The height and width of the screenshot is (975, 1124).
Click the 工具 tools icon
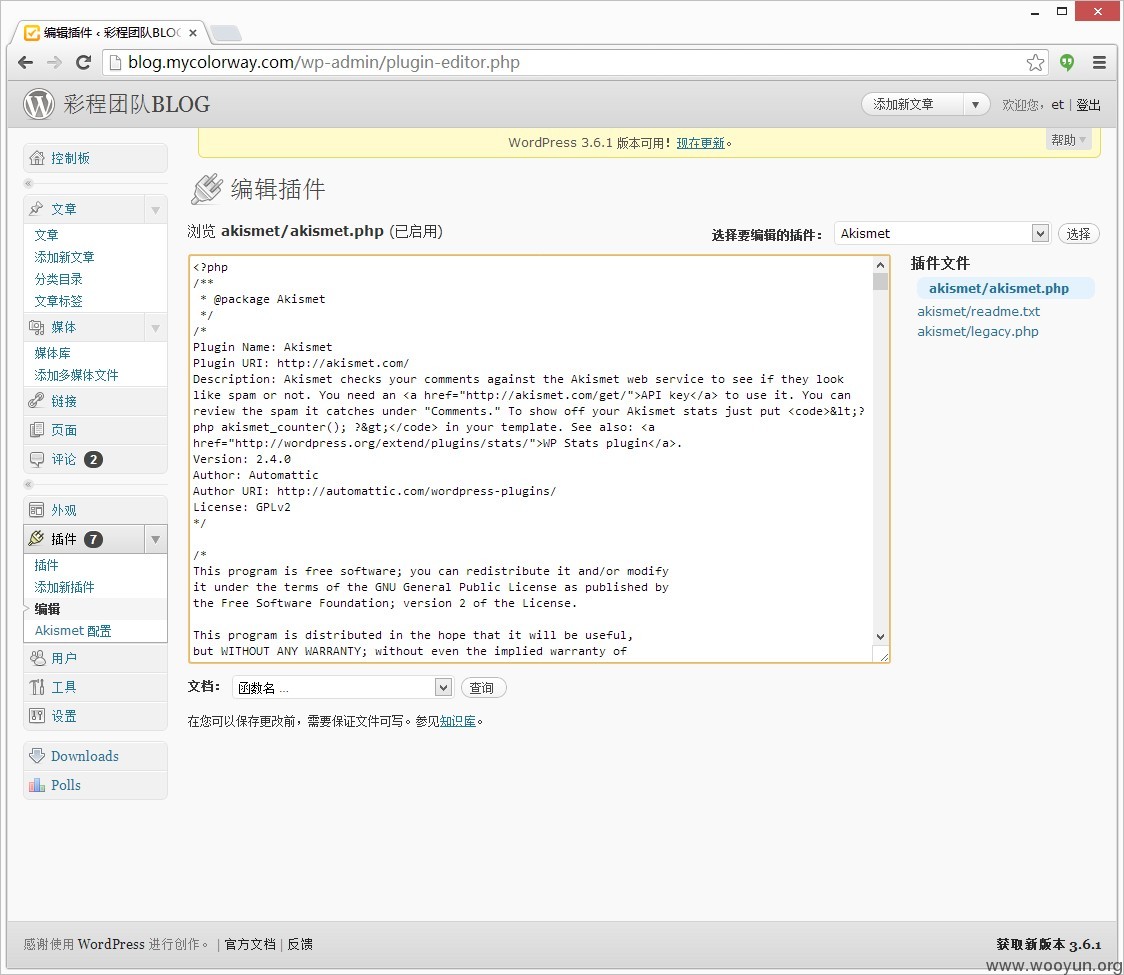coord(37,687)
